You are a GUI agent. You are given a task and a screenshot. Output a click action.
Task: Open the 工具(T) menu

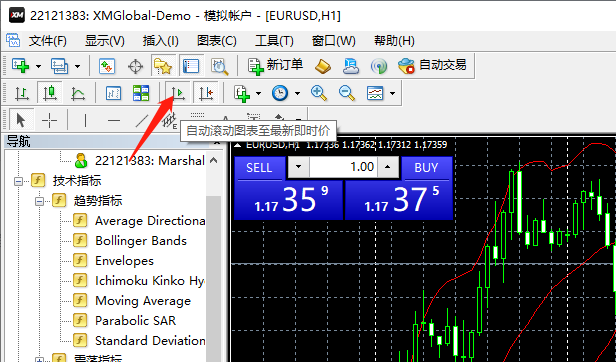coord(274,41)
